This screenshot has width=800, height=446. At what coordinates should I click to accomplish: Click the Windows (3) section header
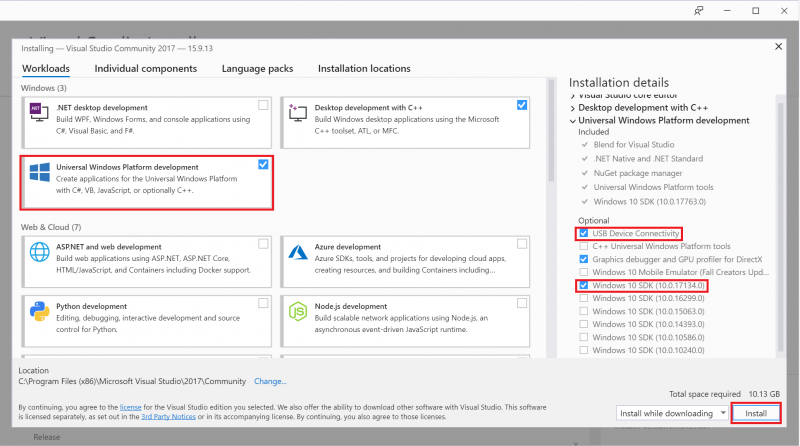(x=44, y=88)
